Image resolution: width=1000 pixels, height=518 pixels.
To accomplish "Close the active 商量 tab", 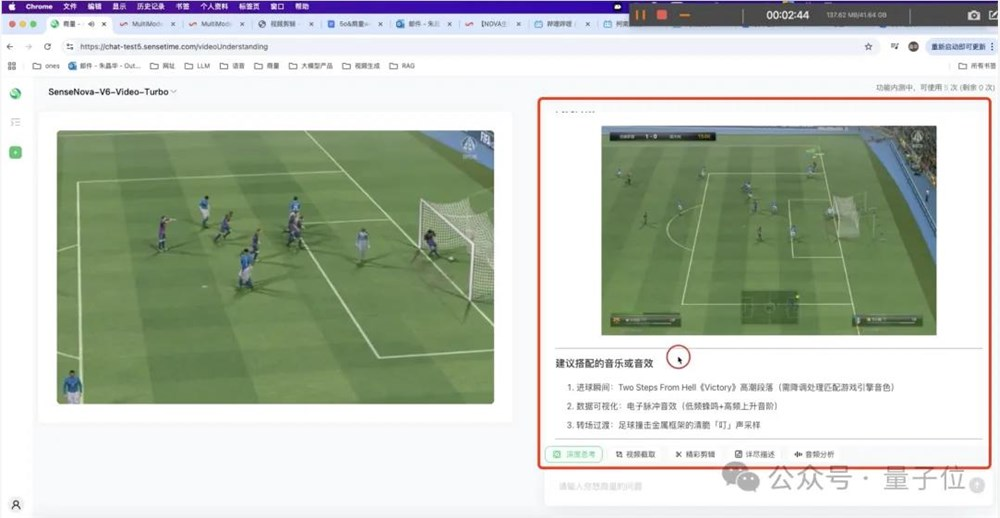I will coord(104,24).
